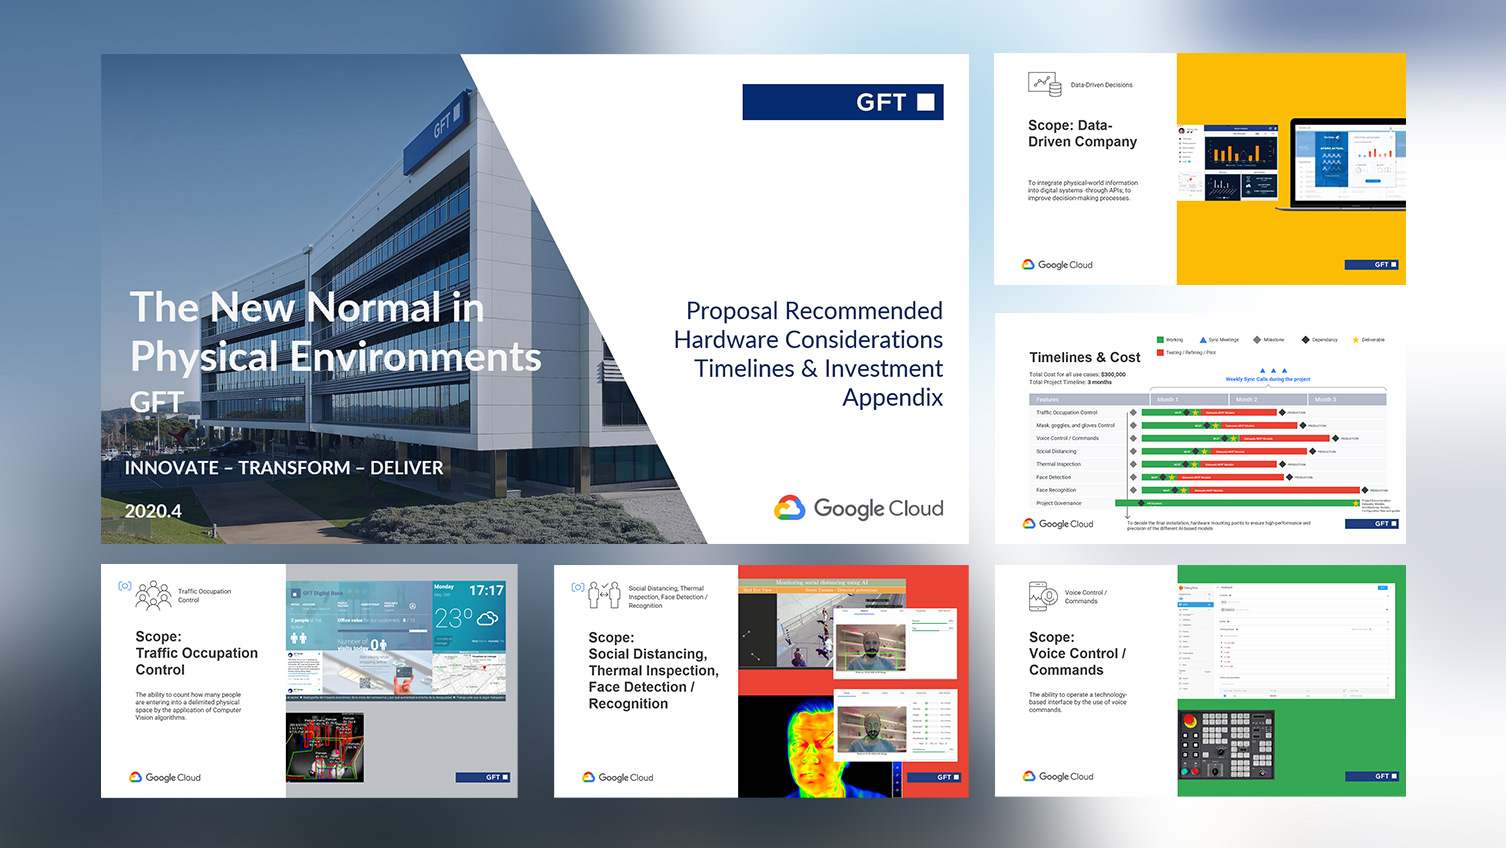Screen dimensions: 1506x848
Task: Click Google Cloud logo on Traffic Occupation slide
Action: click(165, 777)
